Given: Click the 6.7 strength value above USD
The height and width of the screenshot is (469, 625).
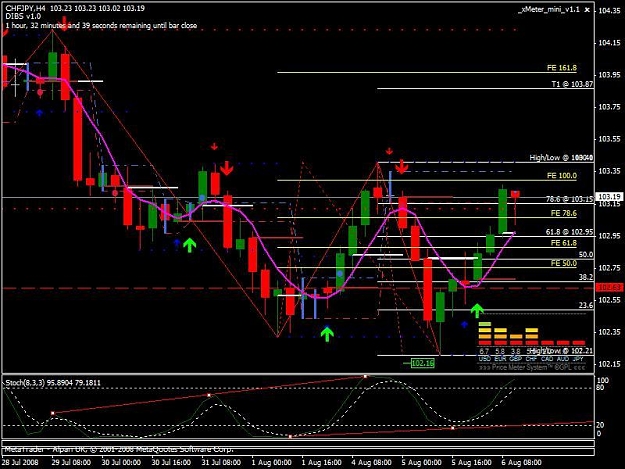Looking at the screenshot, I should [x=484, y=351].
